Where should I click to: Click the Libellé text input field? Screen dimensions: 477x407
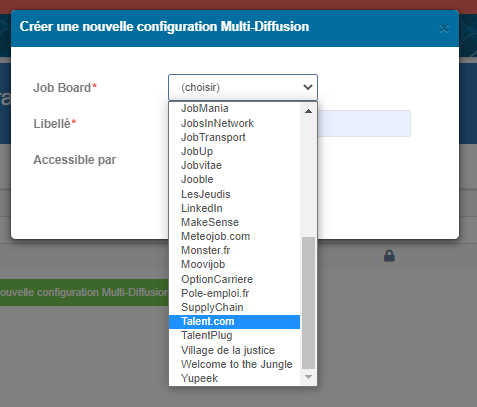pos(364,123)
